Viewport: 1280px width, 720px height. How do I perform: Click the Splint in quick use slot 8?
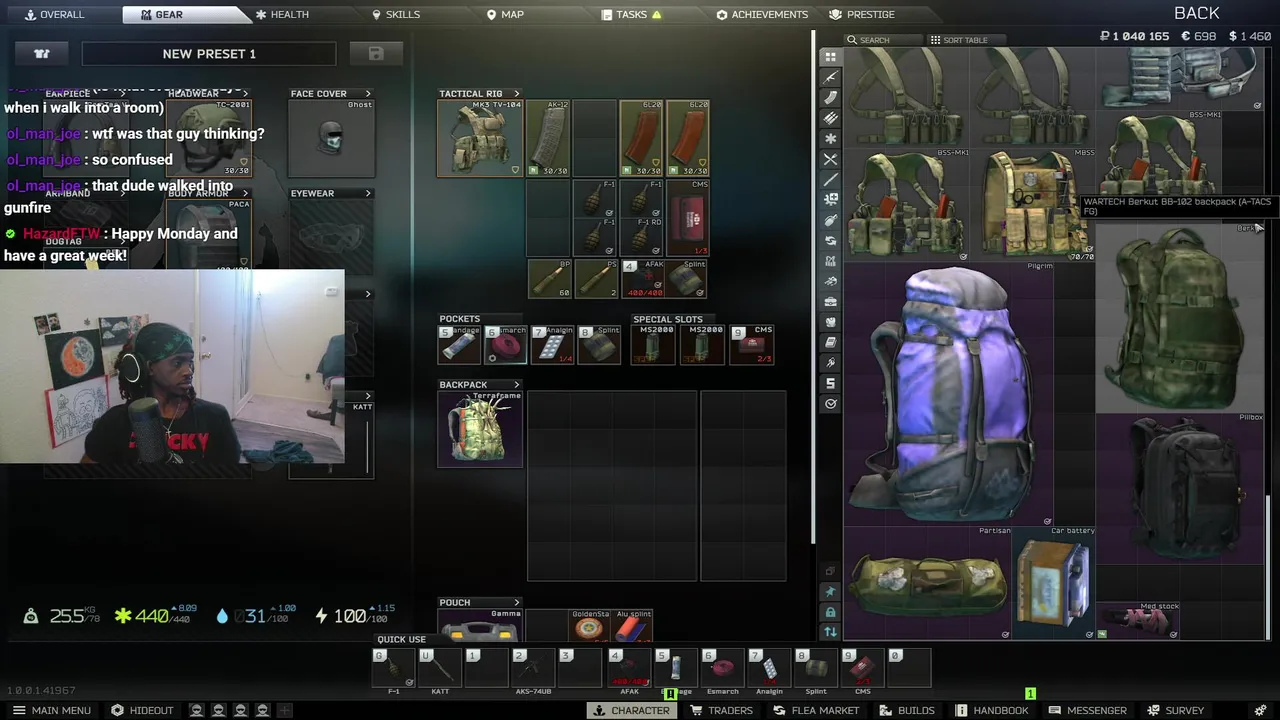[x=816, y=668]
